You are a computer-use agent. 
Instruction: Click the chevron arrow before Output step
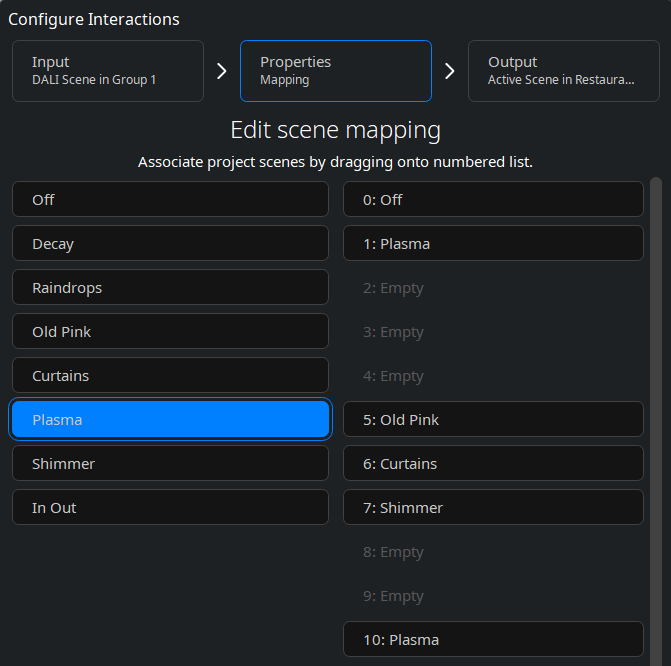point(449,71)
